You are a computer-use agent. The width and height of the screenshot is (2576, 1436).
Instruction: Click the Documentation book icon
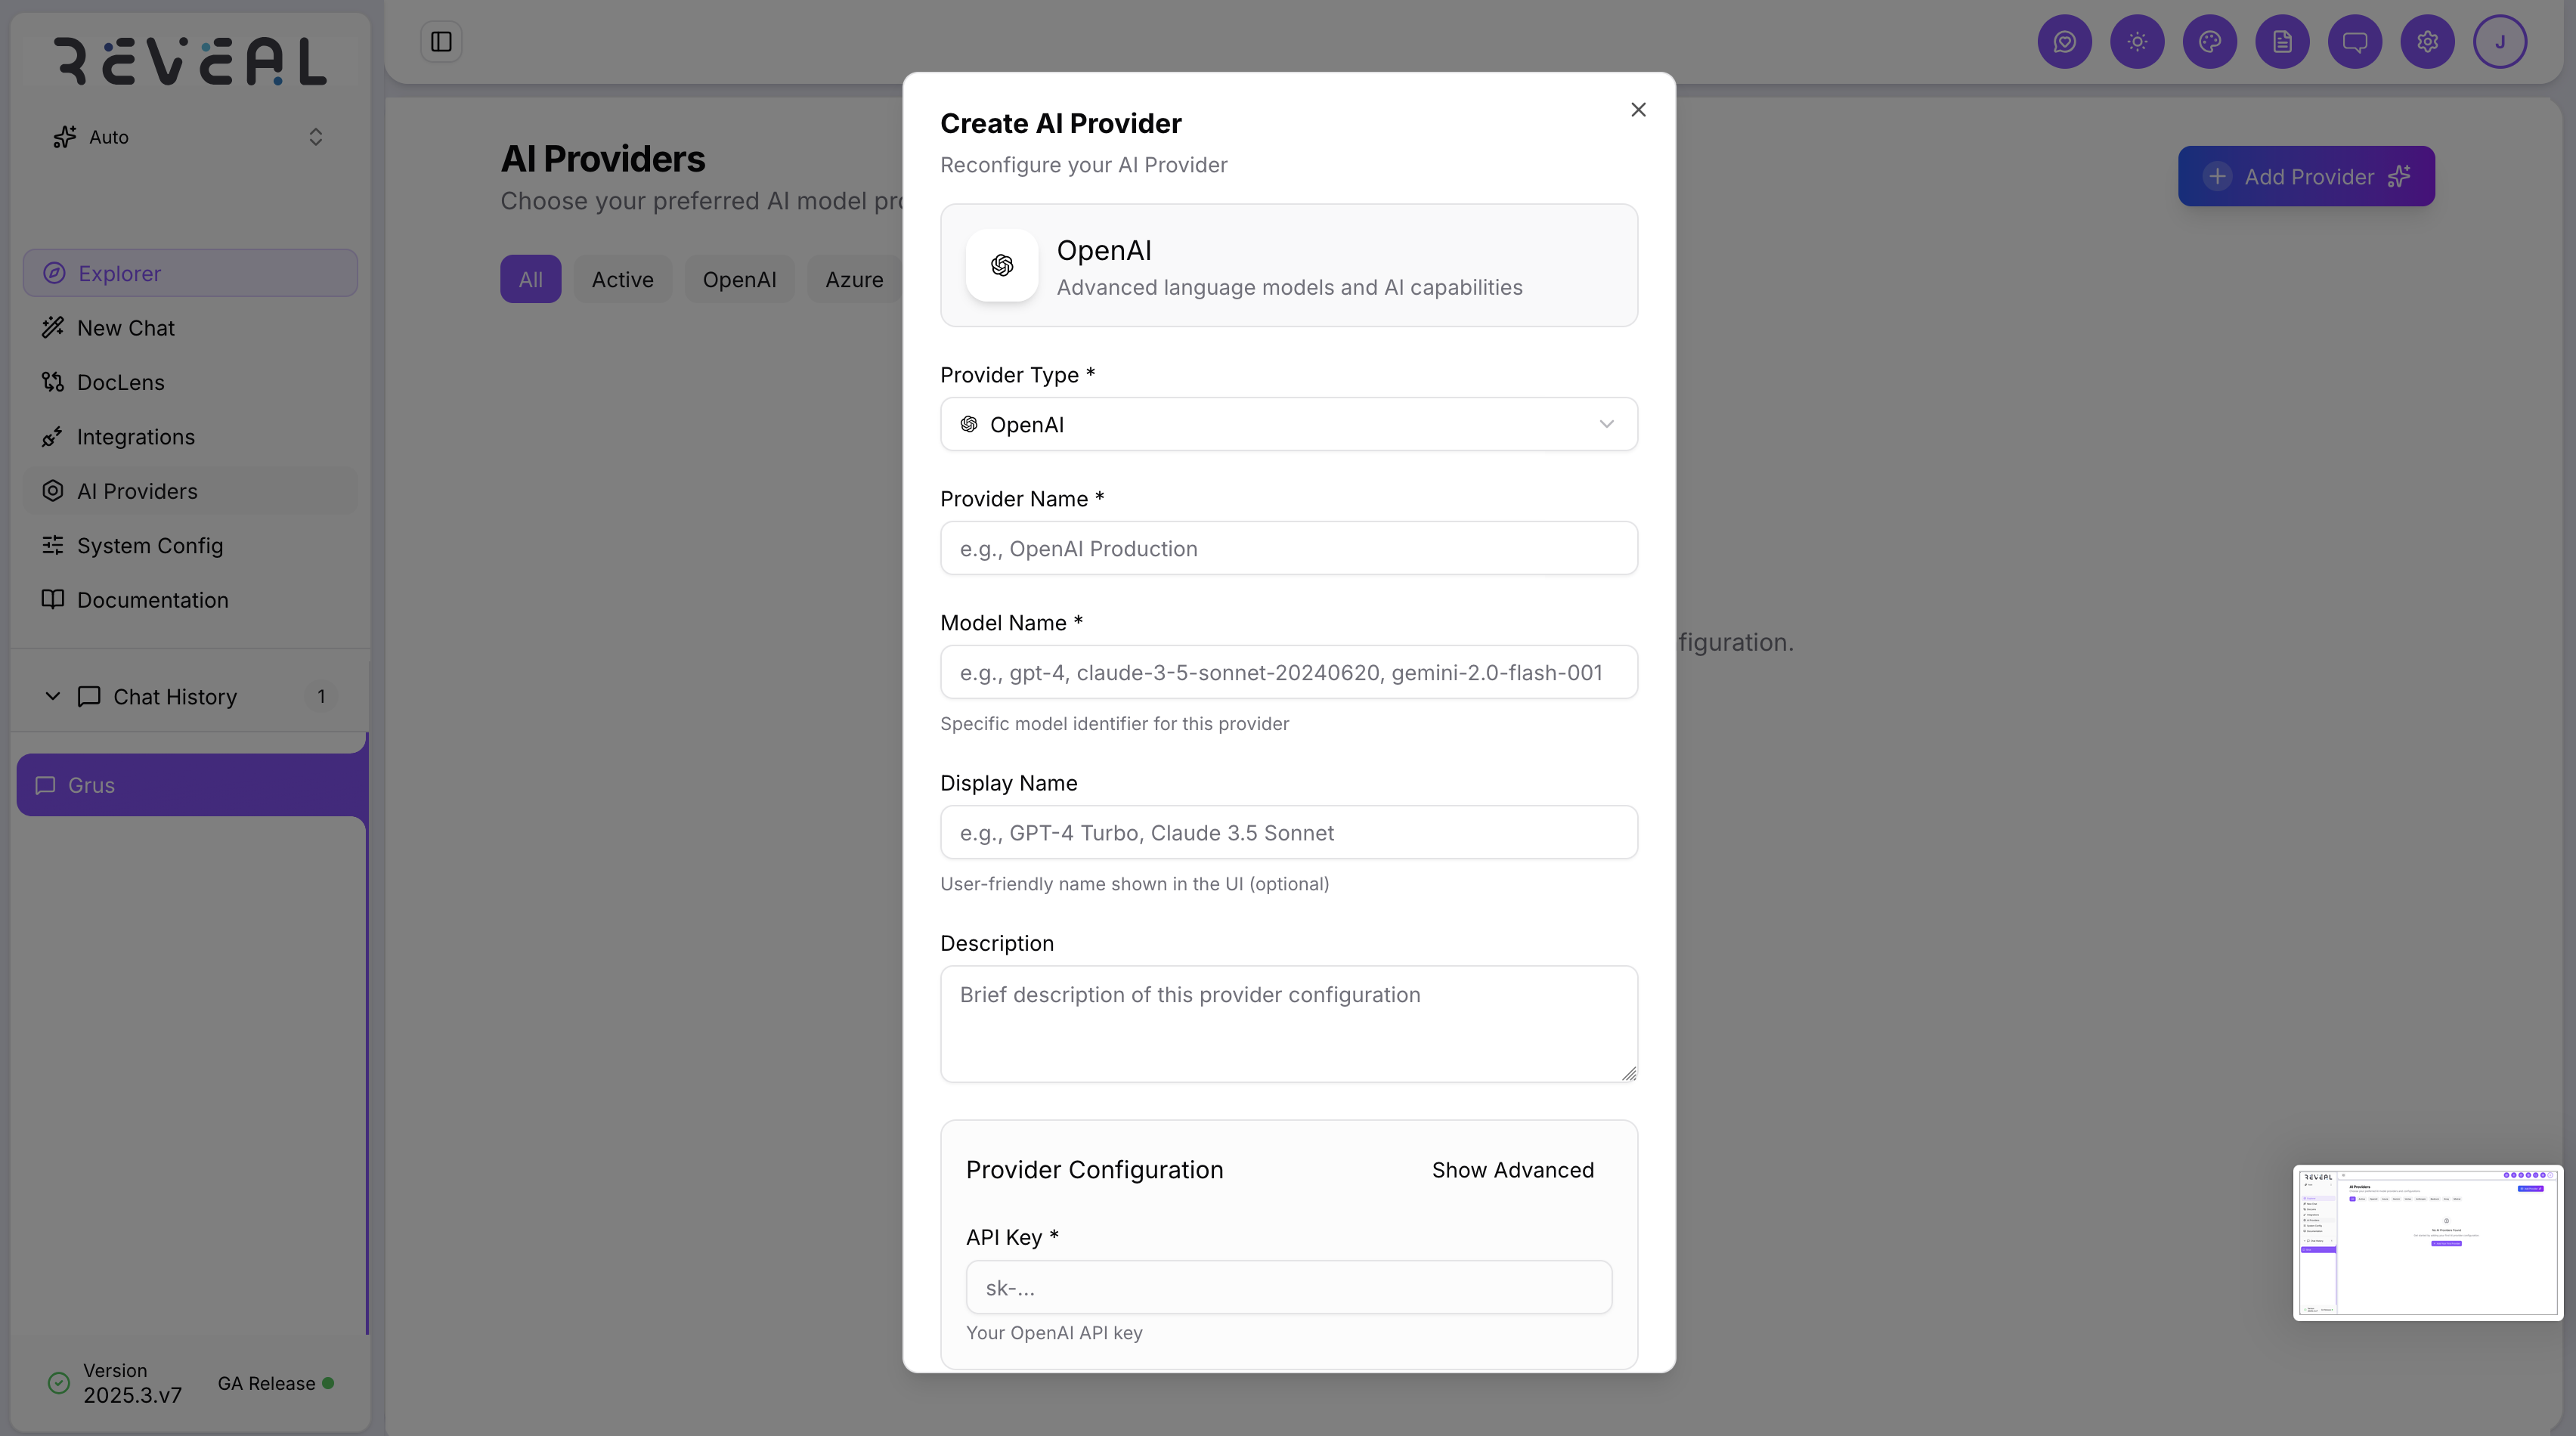coord(53,599)
